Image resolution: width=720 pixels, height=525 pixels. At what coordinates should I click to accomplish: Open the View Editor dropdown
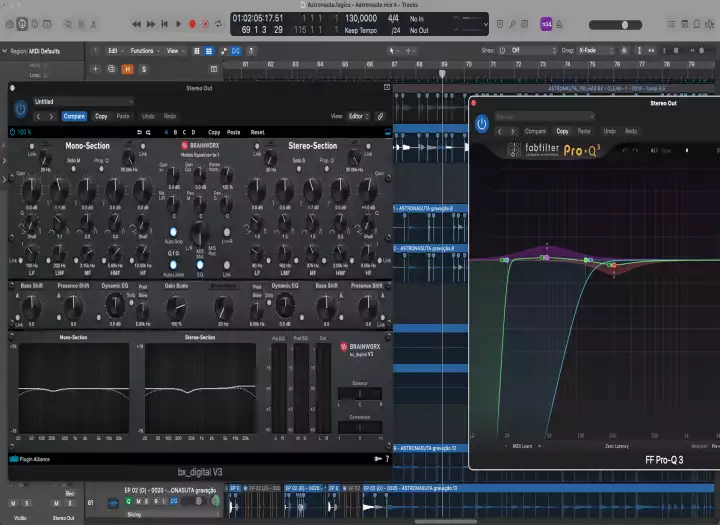359,116
